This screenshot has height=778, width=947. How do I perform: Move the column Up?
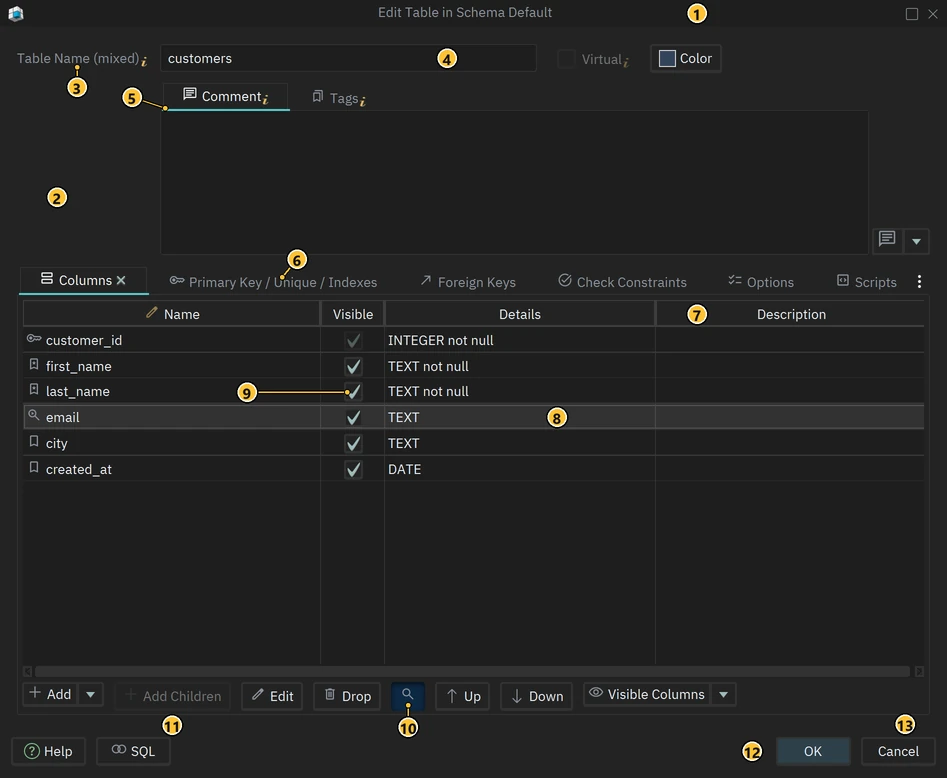(x=463, y=696)
